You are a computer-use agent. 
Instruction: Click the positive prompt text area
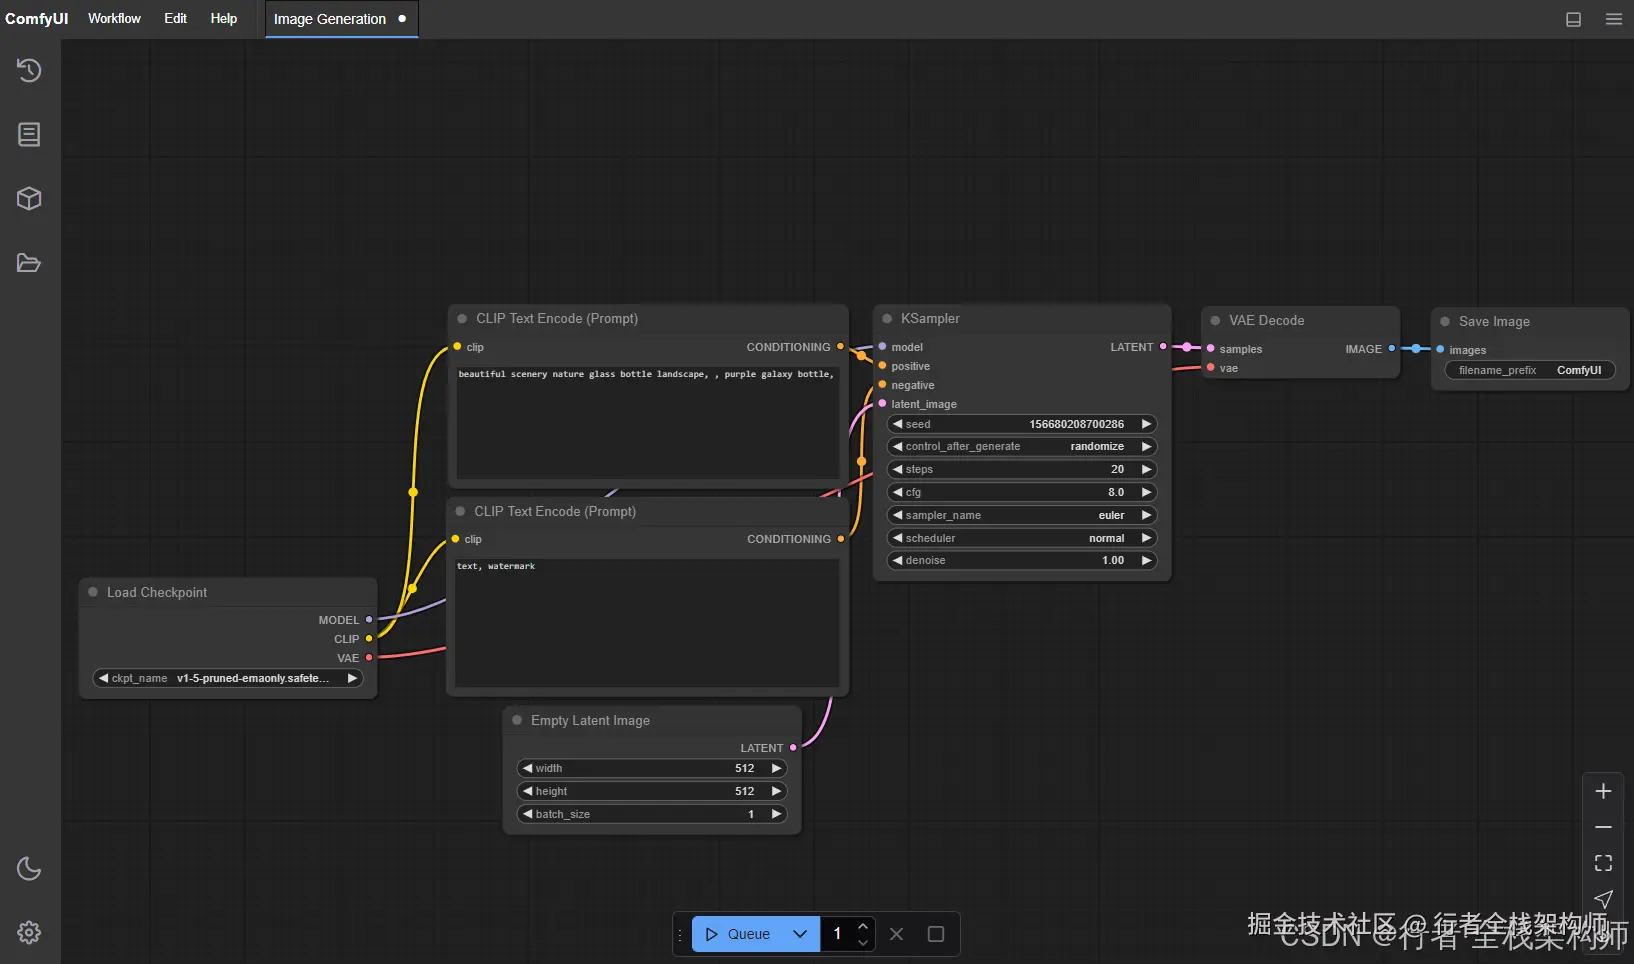pos(648,422)
